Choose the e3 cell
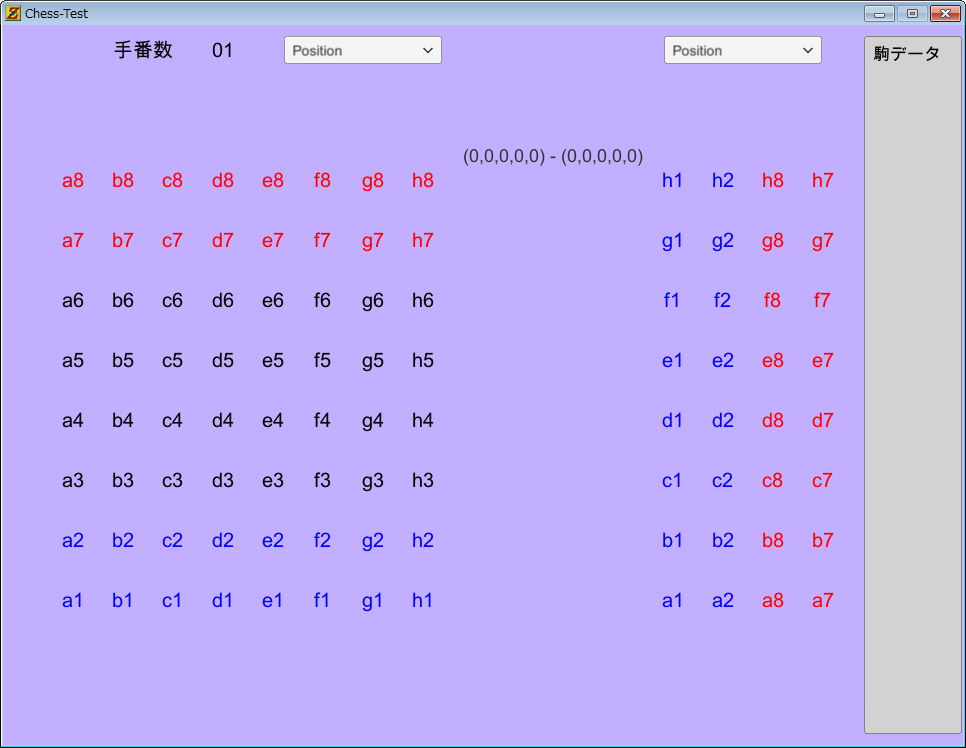 pos(272,480)
